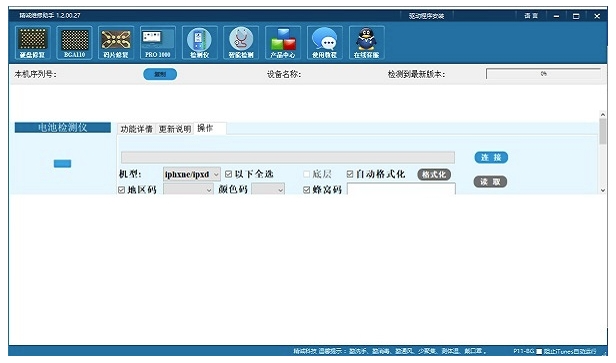Toggle the 蜂窝码 checkbox
The width and height of the screenshot is (616, 363).
coord(306,190)
